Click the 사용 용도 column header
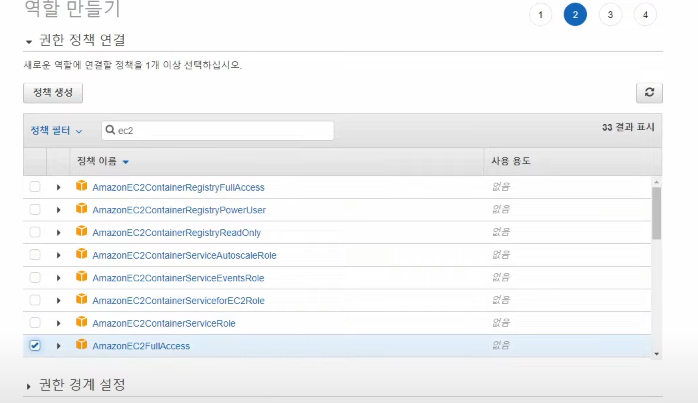Image resolution: width=698 pixels, height=403 pixels. click(511, 161)
